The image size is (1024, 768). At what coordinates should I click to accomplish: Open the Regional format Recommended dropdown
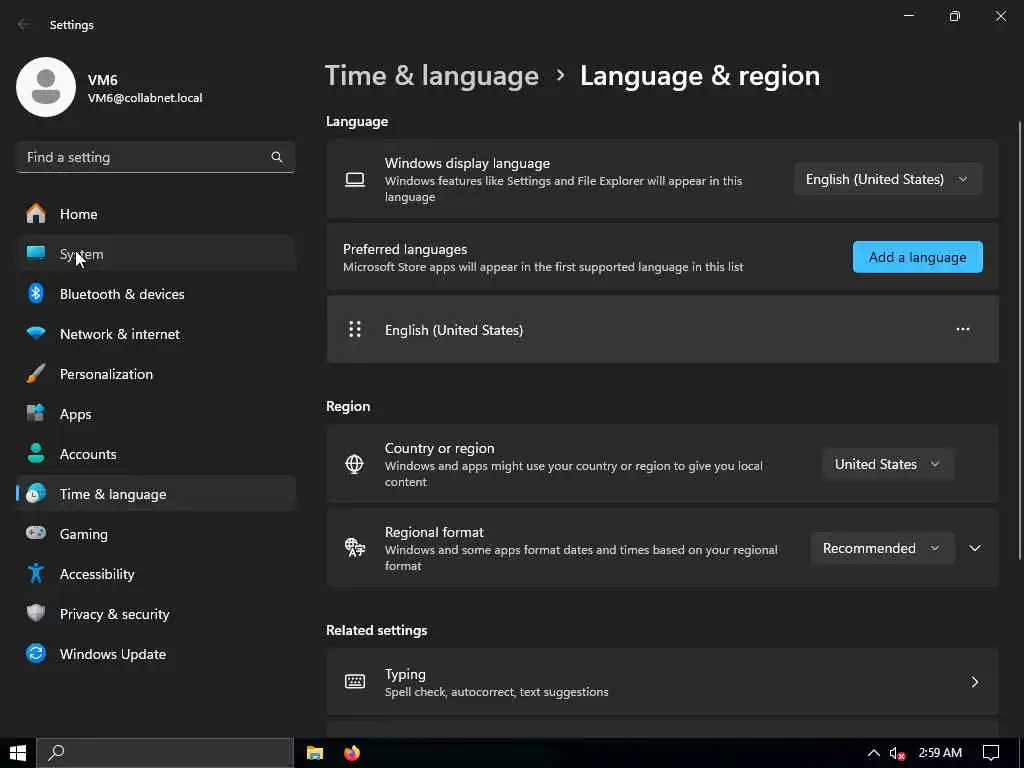882,548
